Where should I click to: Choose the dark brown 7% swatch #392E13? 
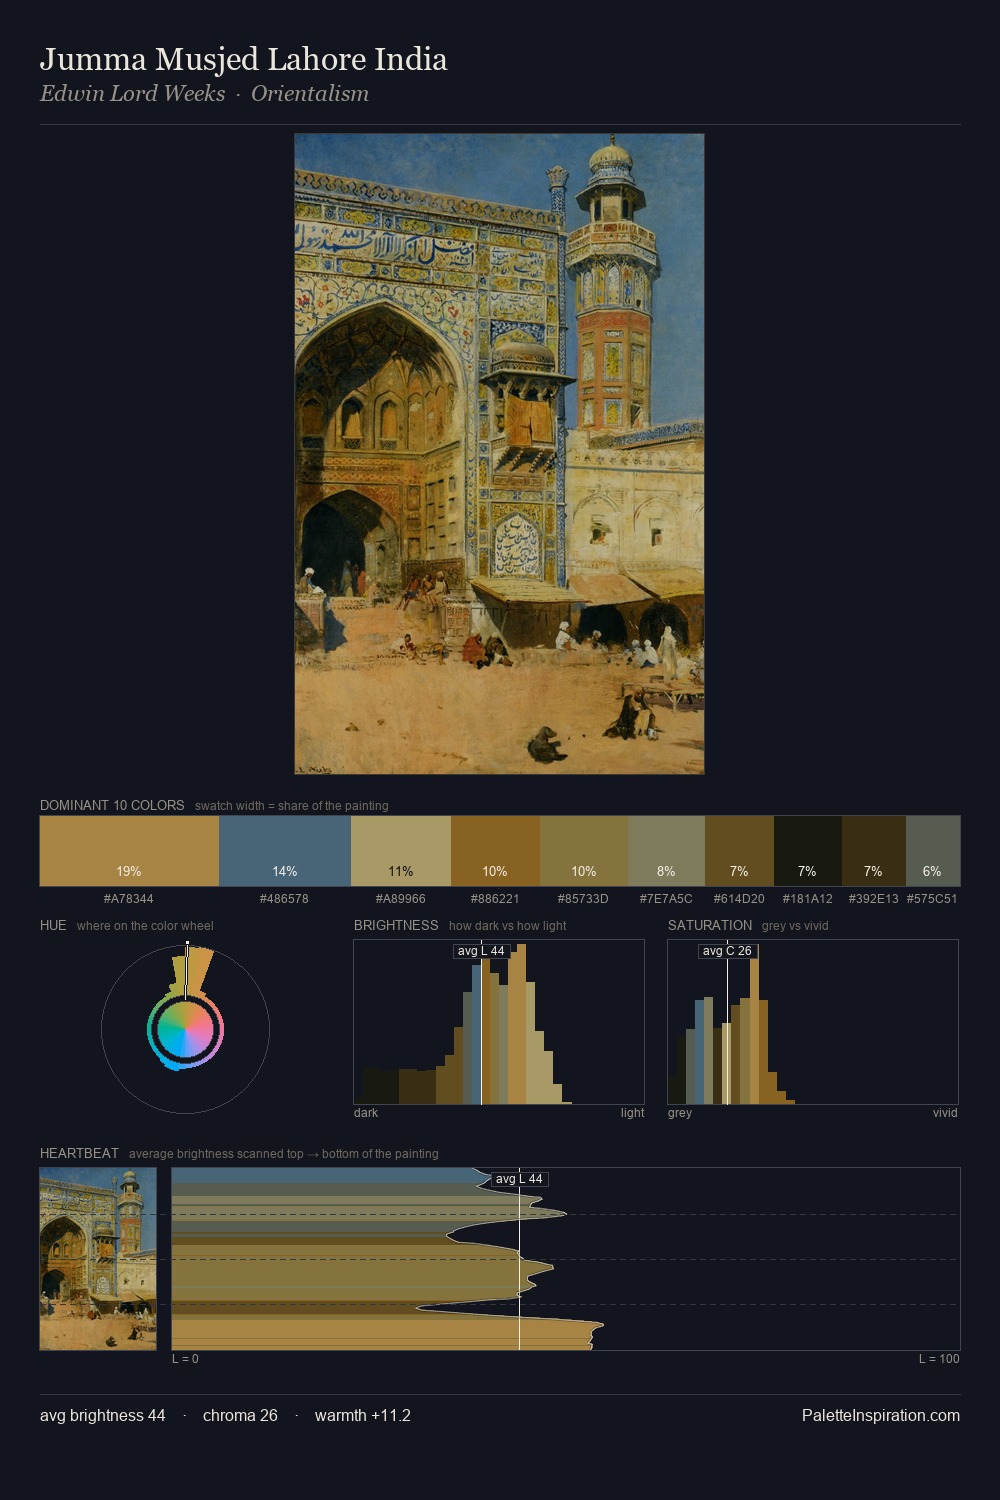[x=874, y=851]
